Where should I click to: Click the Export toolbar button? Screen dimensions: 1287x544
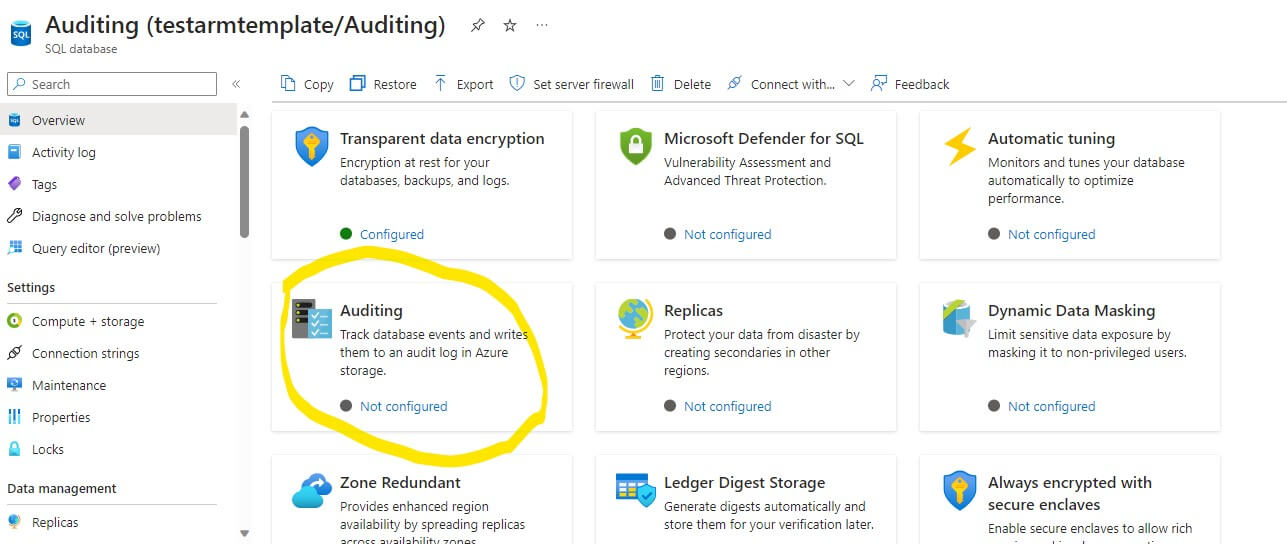[x=463, y=84]
